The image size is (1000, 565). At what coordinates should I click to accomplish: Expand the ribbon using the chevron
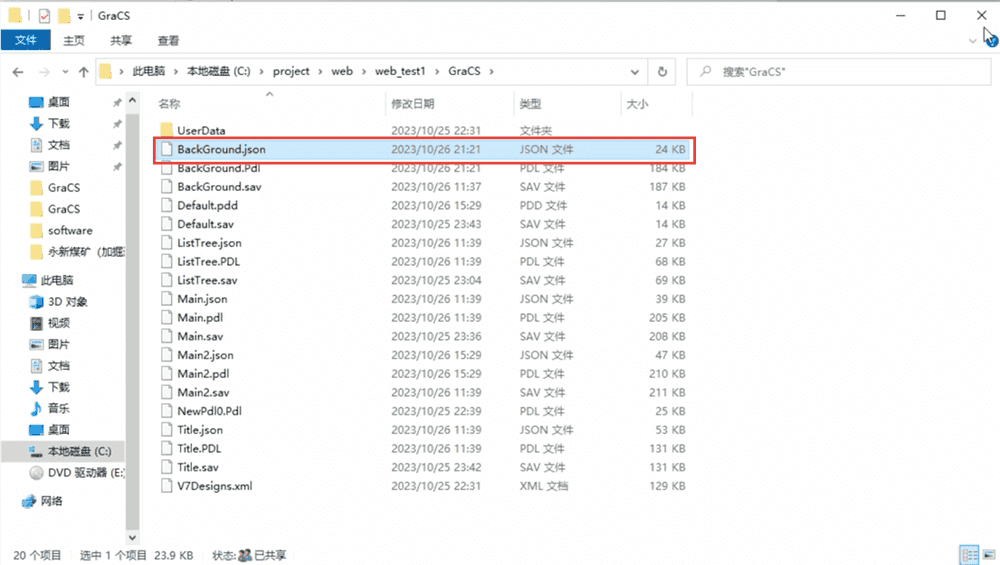[x=973, y=41]
